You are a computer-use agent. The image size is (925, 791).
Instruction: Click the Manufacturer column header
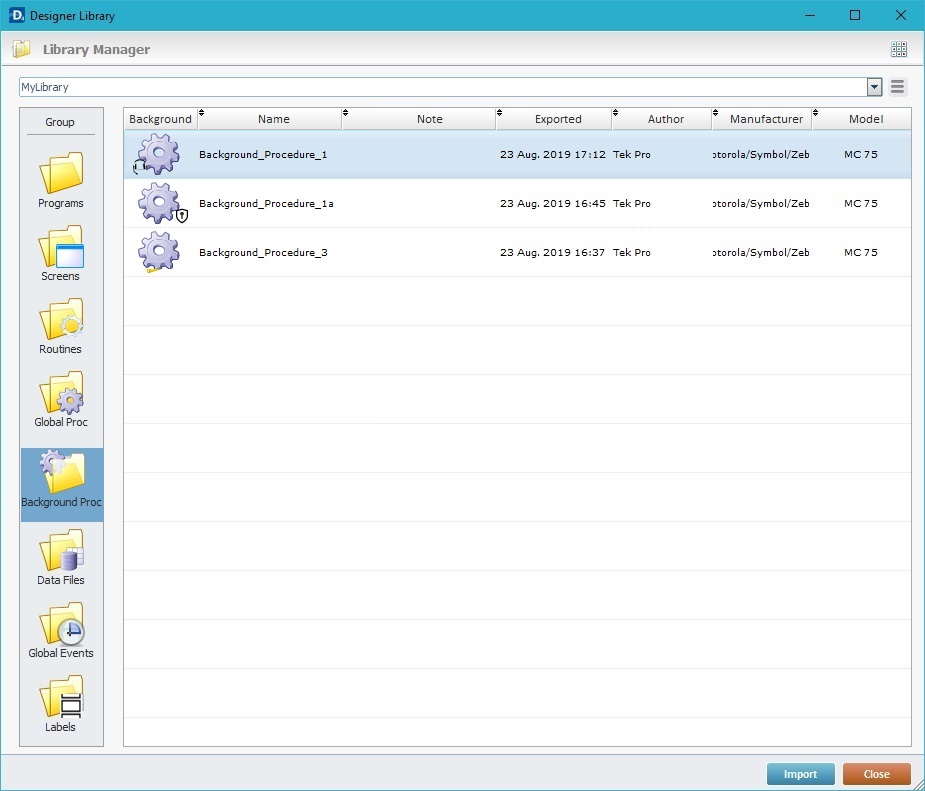coord(766,119)
